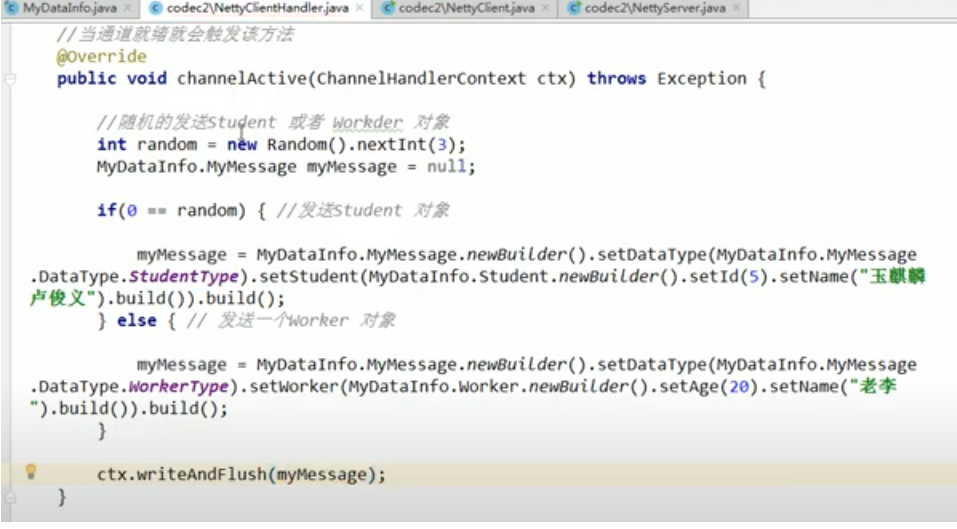Image resolution: width=957 pixels, height=529 pixels.
Task: Close the NettyClient.java tab
Action: (x=545, y=8)
